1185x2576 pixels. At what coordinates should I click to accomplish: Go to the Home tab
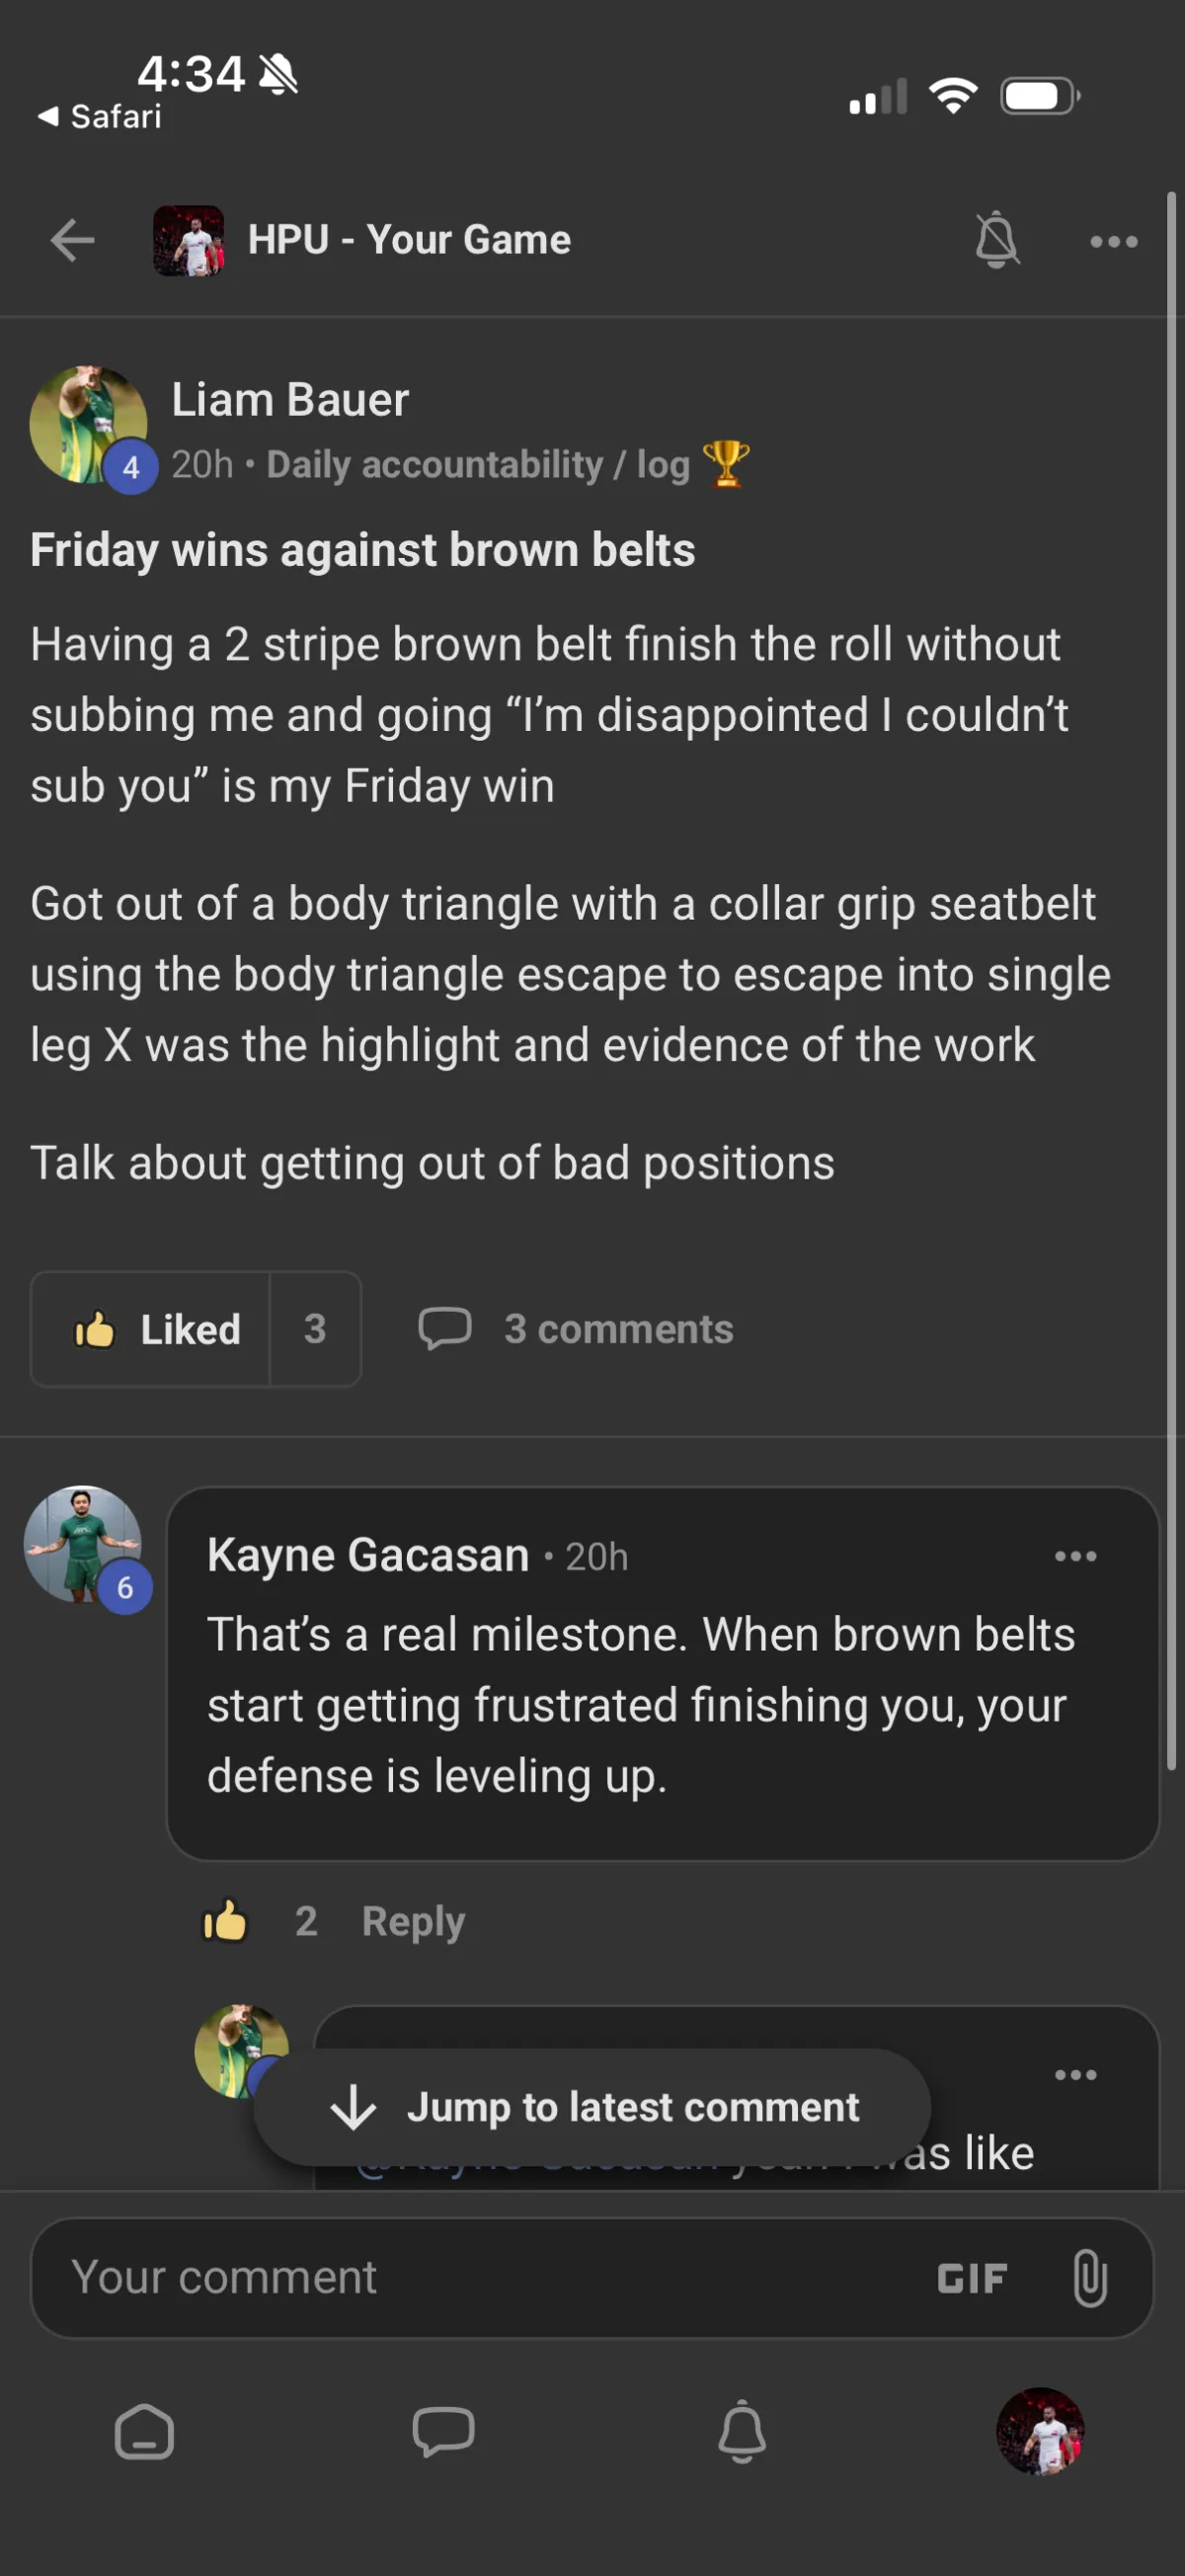click(145, 2431)
